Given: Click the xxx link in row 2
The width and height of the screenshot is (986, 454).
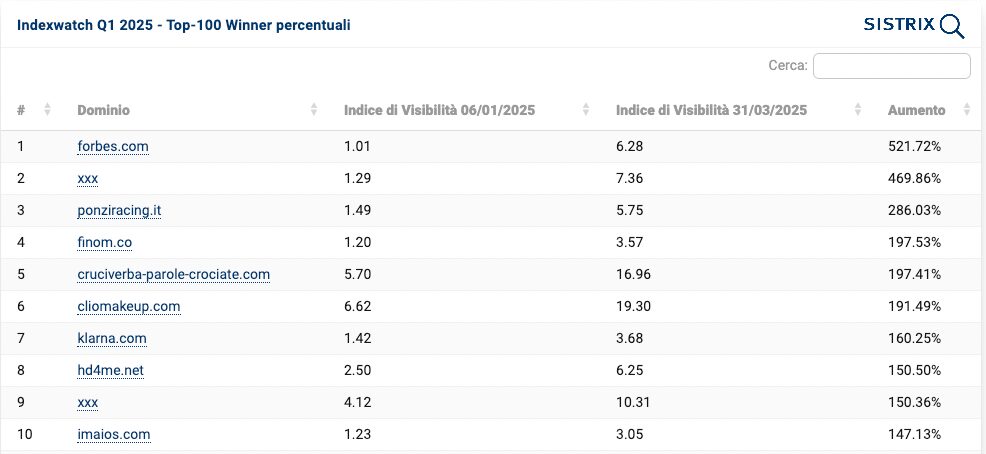Looking at the screenshot, I should (x=88, y=178).
